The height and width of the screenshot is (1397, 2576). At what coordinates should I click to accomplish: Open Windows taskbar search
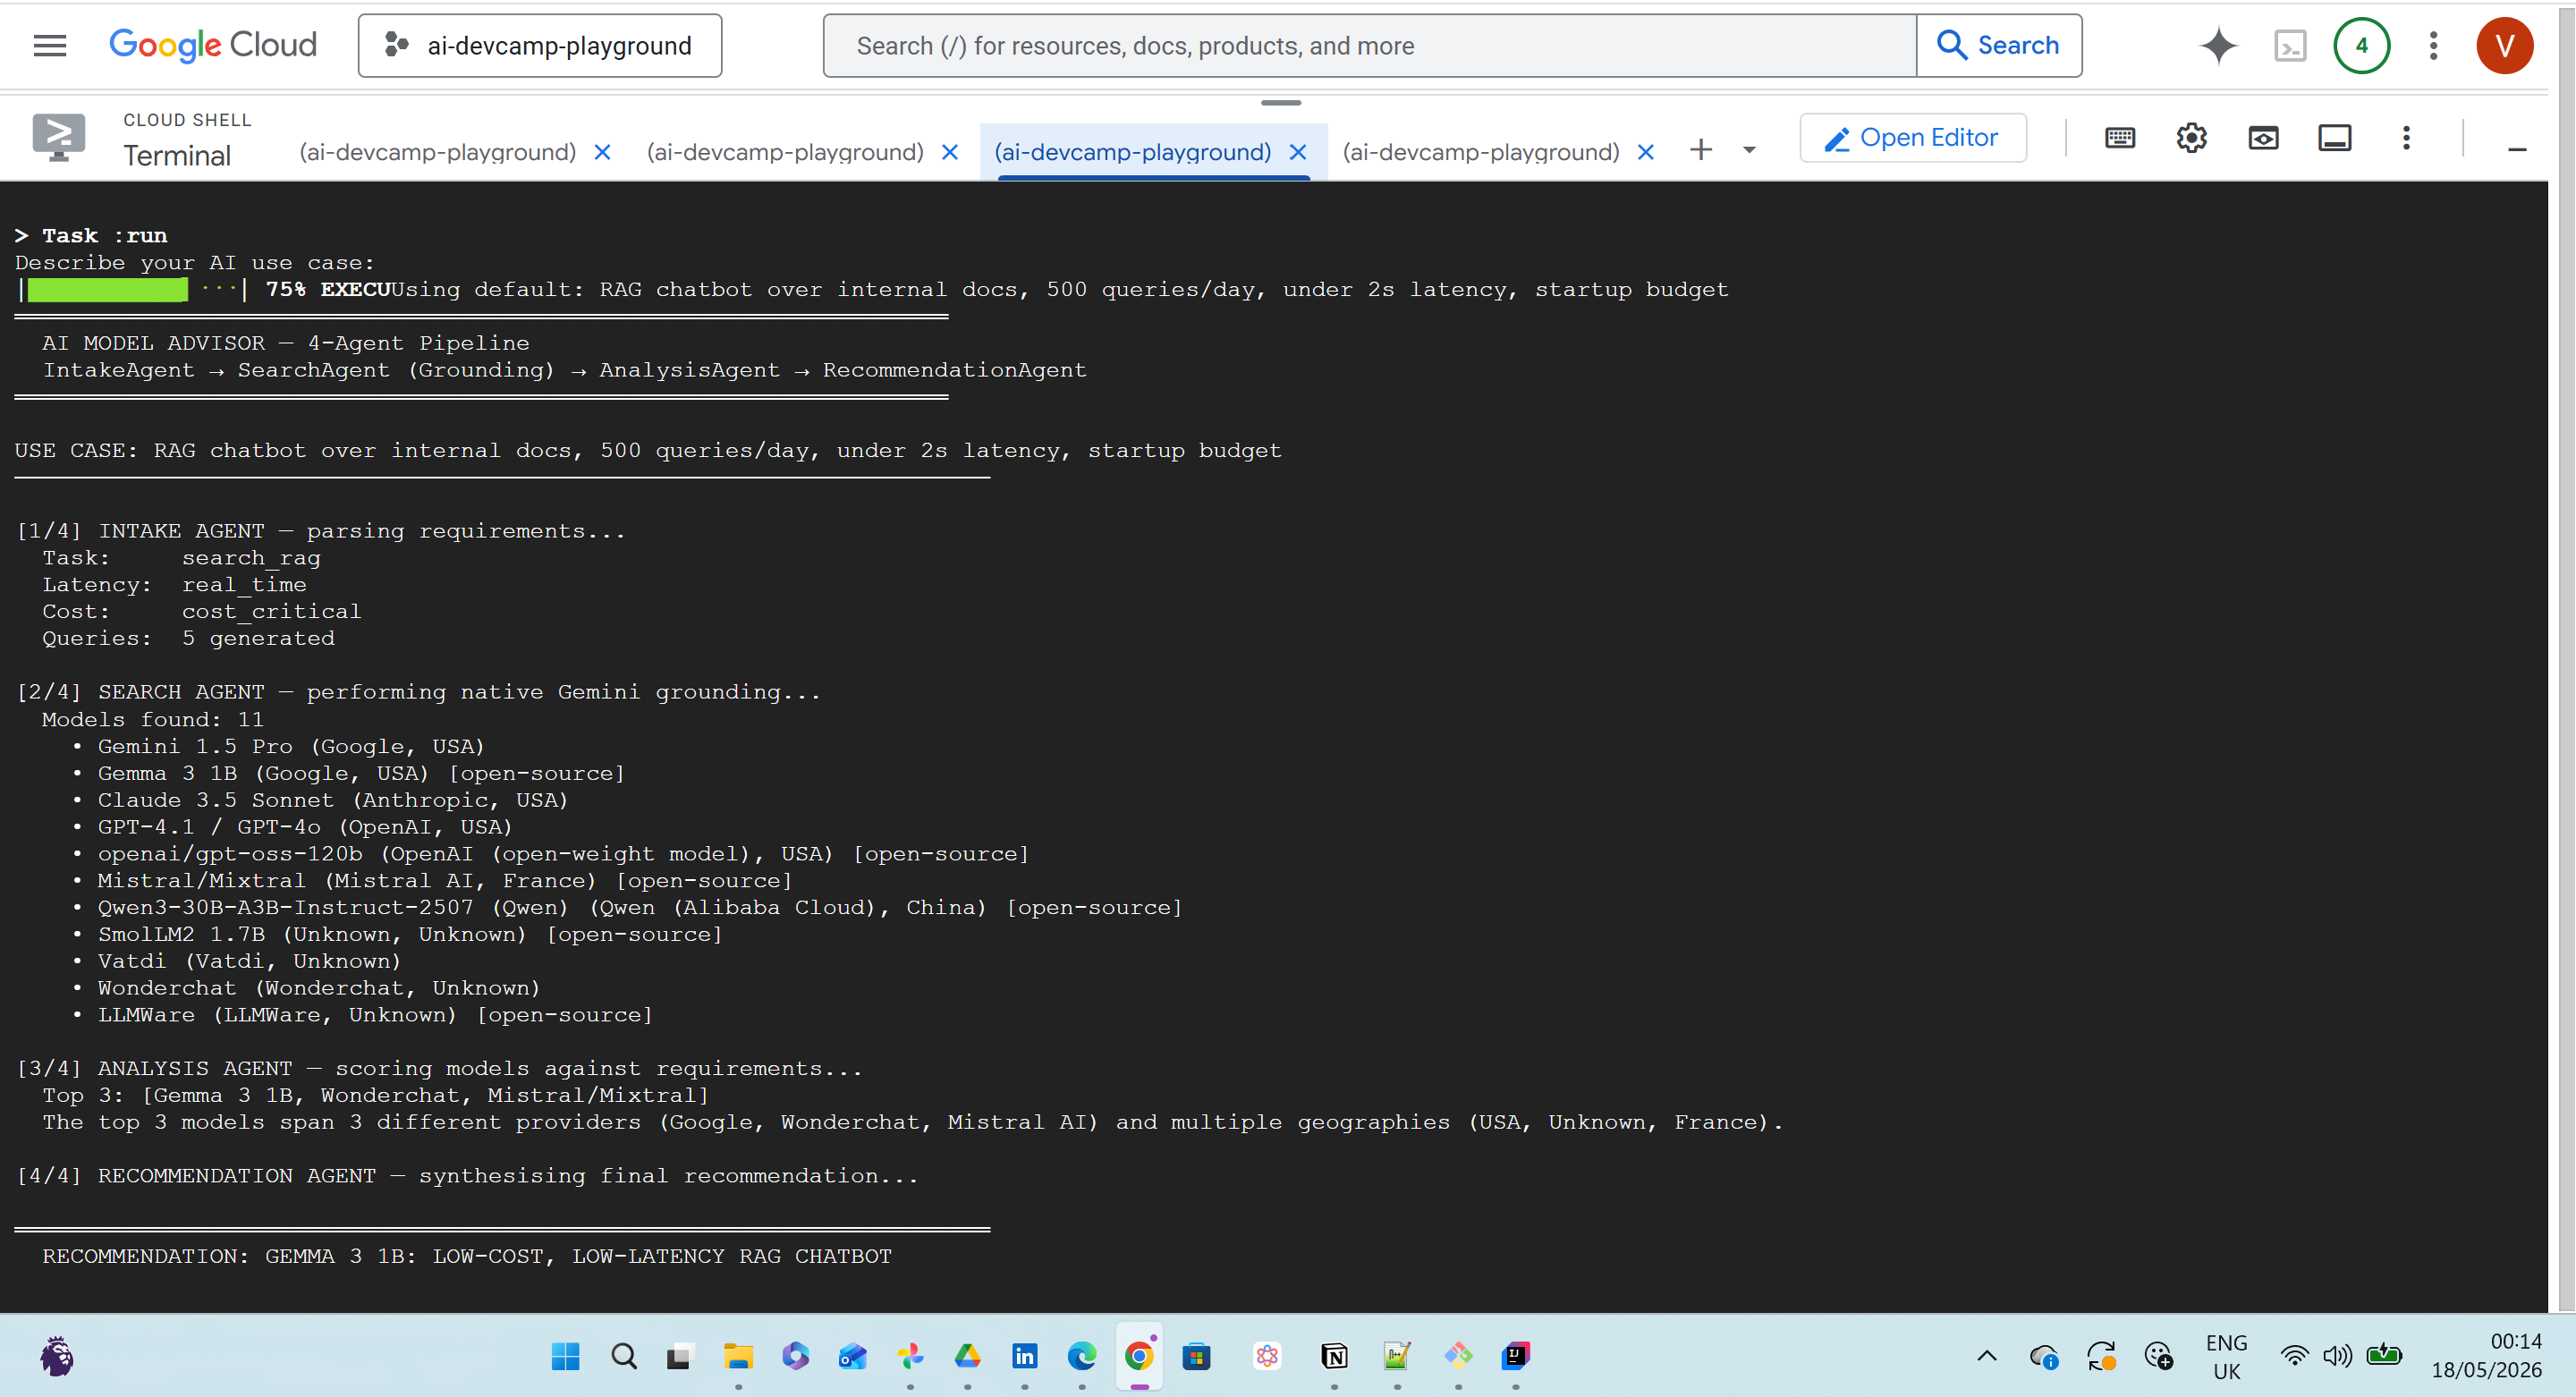[624, 1356]
